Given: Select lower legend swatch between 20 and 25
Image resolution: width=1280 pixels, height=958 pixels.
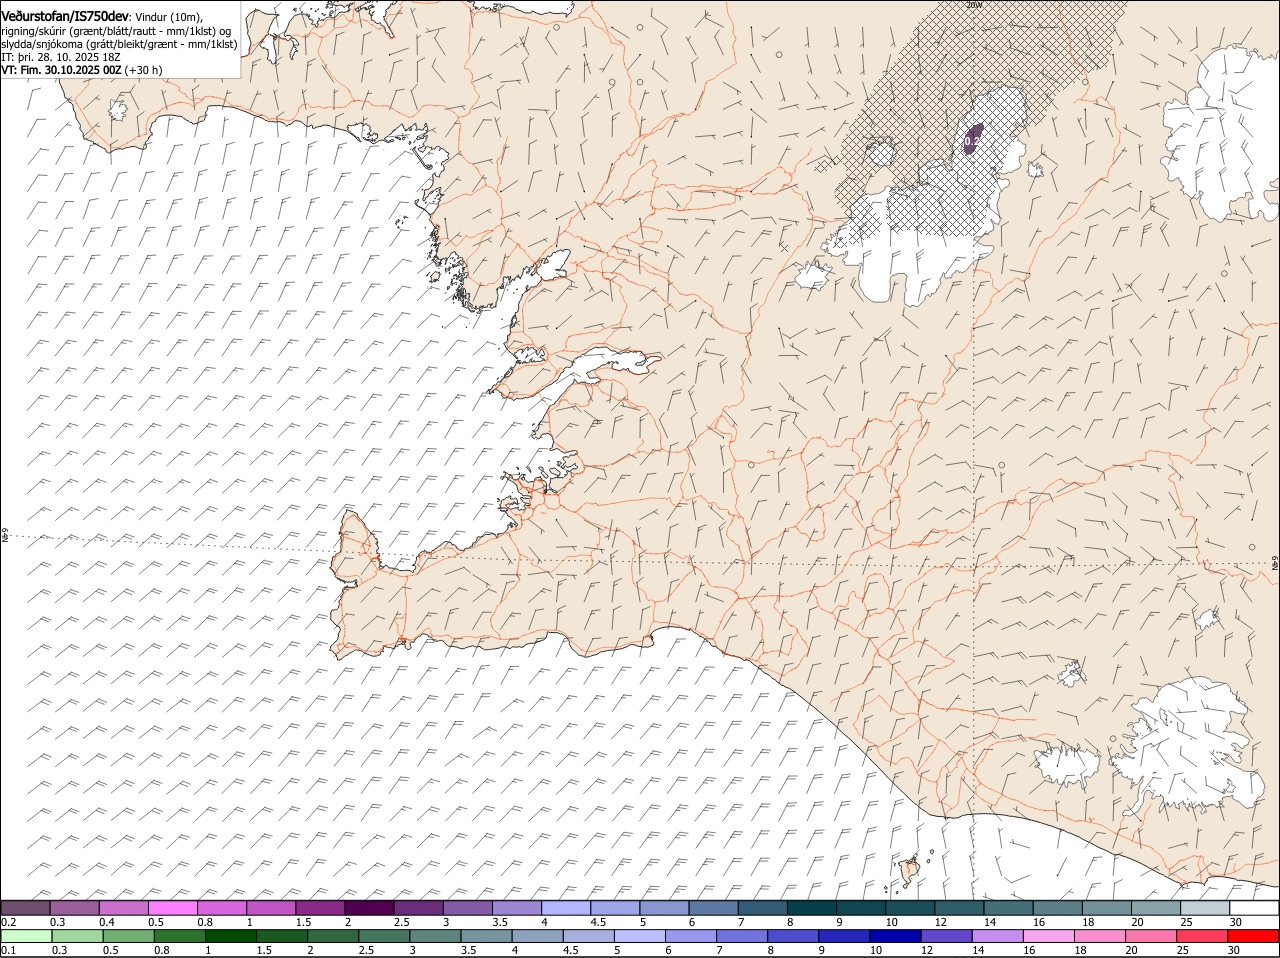Looking at the screenshot, I should [x=1149, y=936].
